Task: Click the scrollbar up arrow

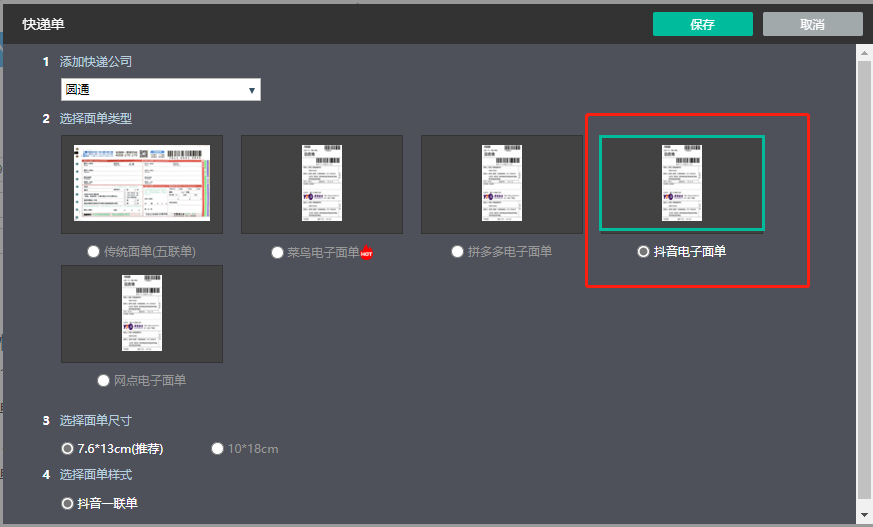Action: [864, 53]
